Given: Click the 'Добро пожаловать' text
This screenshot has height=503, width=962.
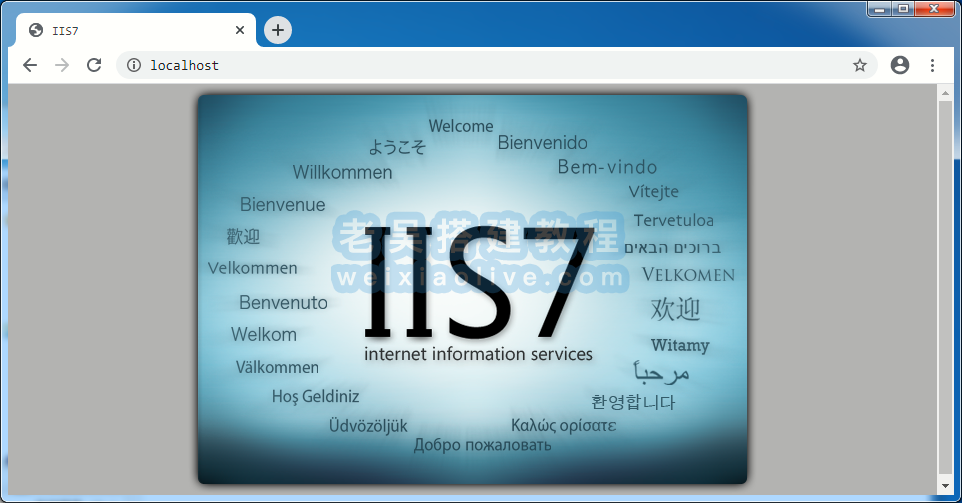Looking at the screenshot, I should click(x=482, y=445).
